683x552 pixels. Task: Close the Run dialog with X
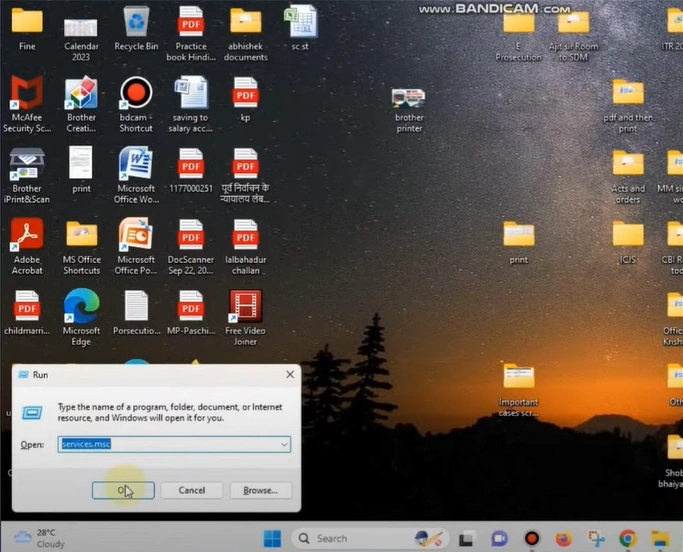pyautogui.click(x=290, y=374)
